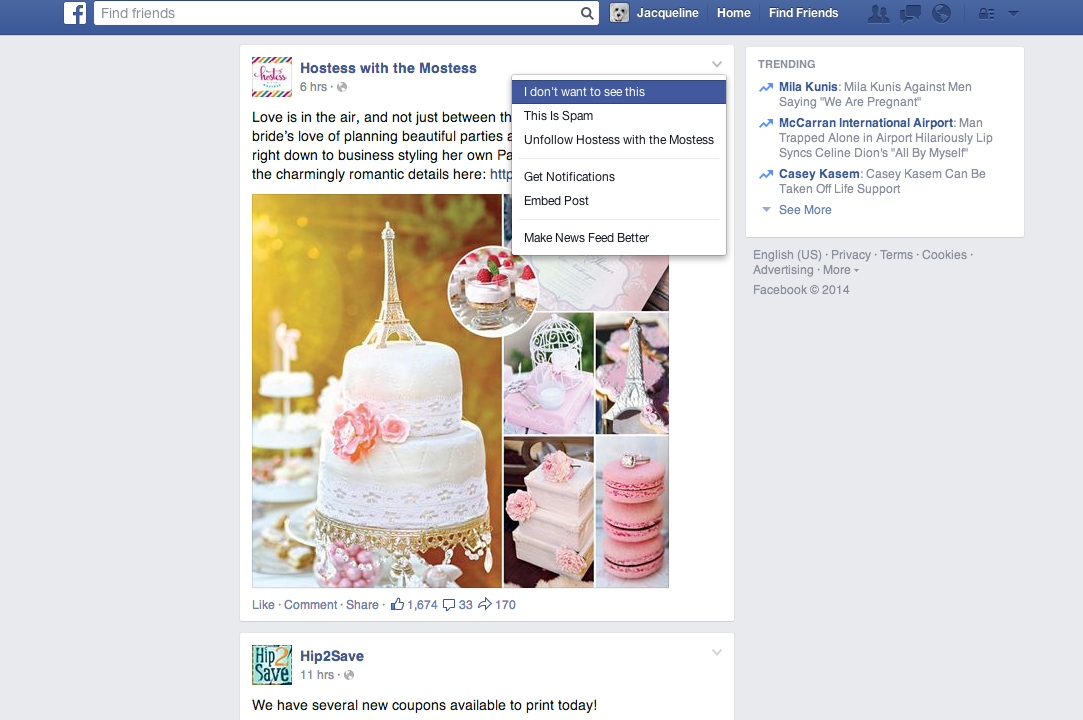Click the Find Friends navigation link

coord(803,13)
